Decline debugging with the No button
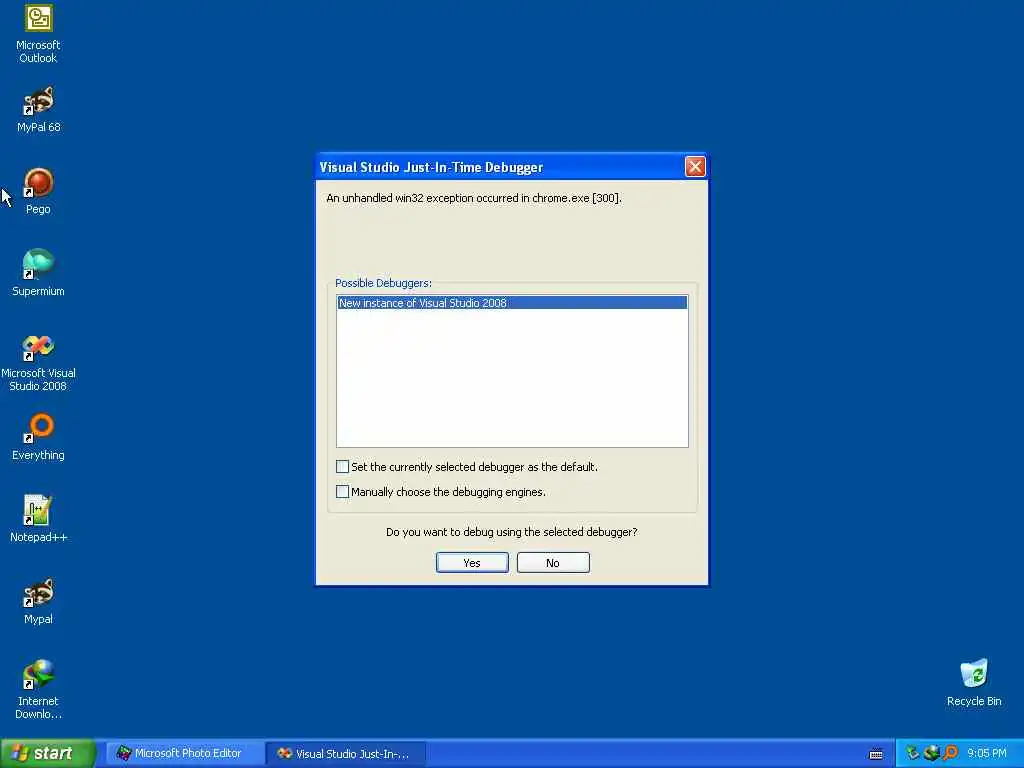The height and width of the screenshot is (768, 1024). 553,562
